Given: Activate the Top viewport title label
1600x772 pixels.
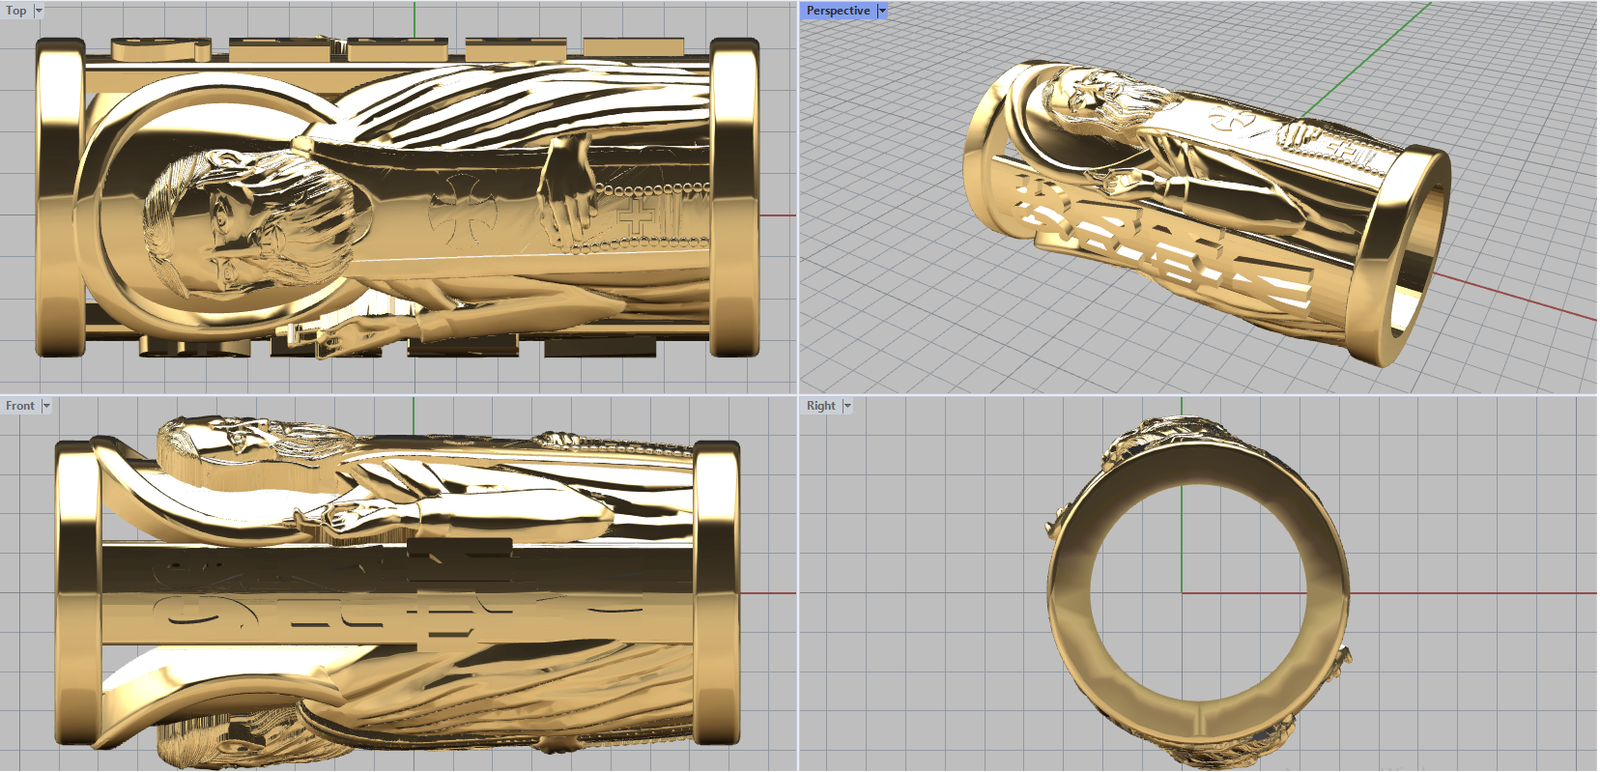Looking at the screenshot, I should coord(16,11).
